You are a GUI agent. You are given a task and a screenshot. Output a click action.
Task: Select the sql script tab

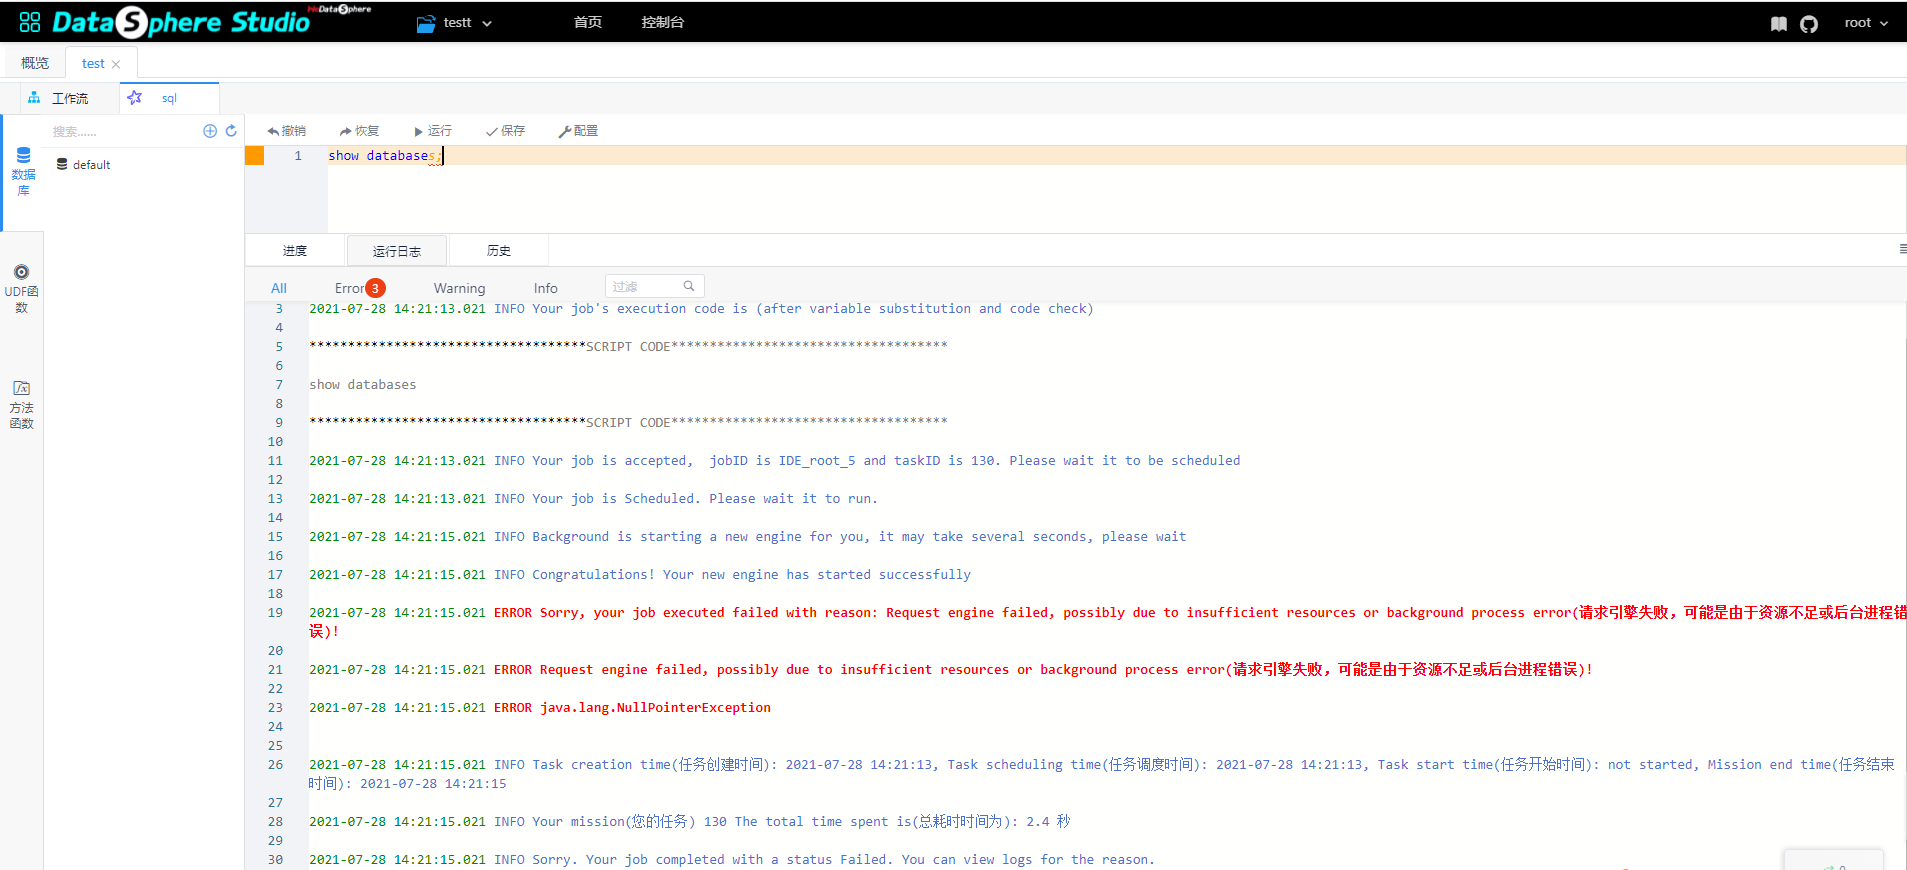coord(169,98)
